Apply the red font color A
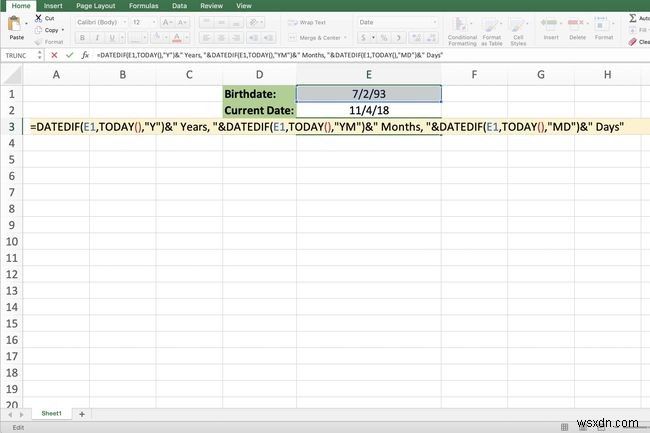Viewport: 650px width, 433px height. 177,38
